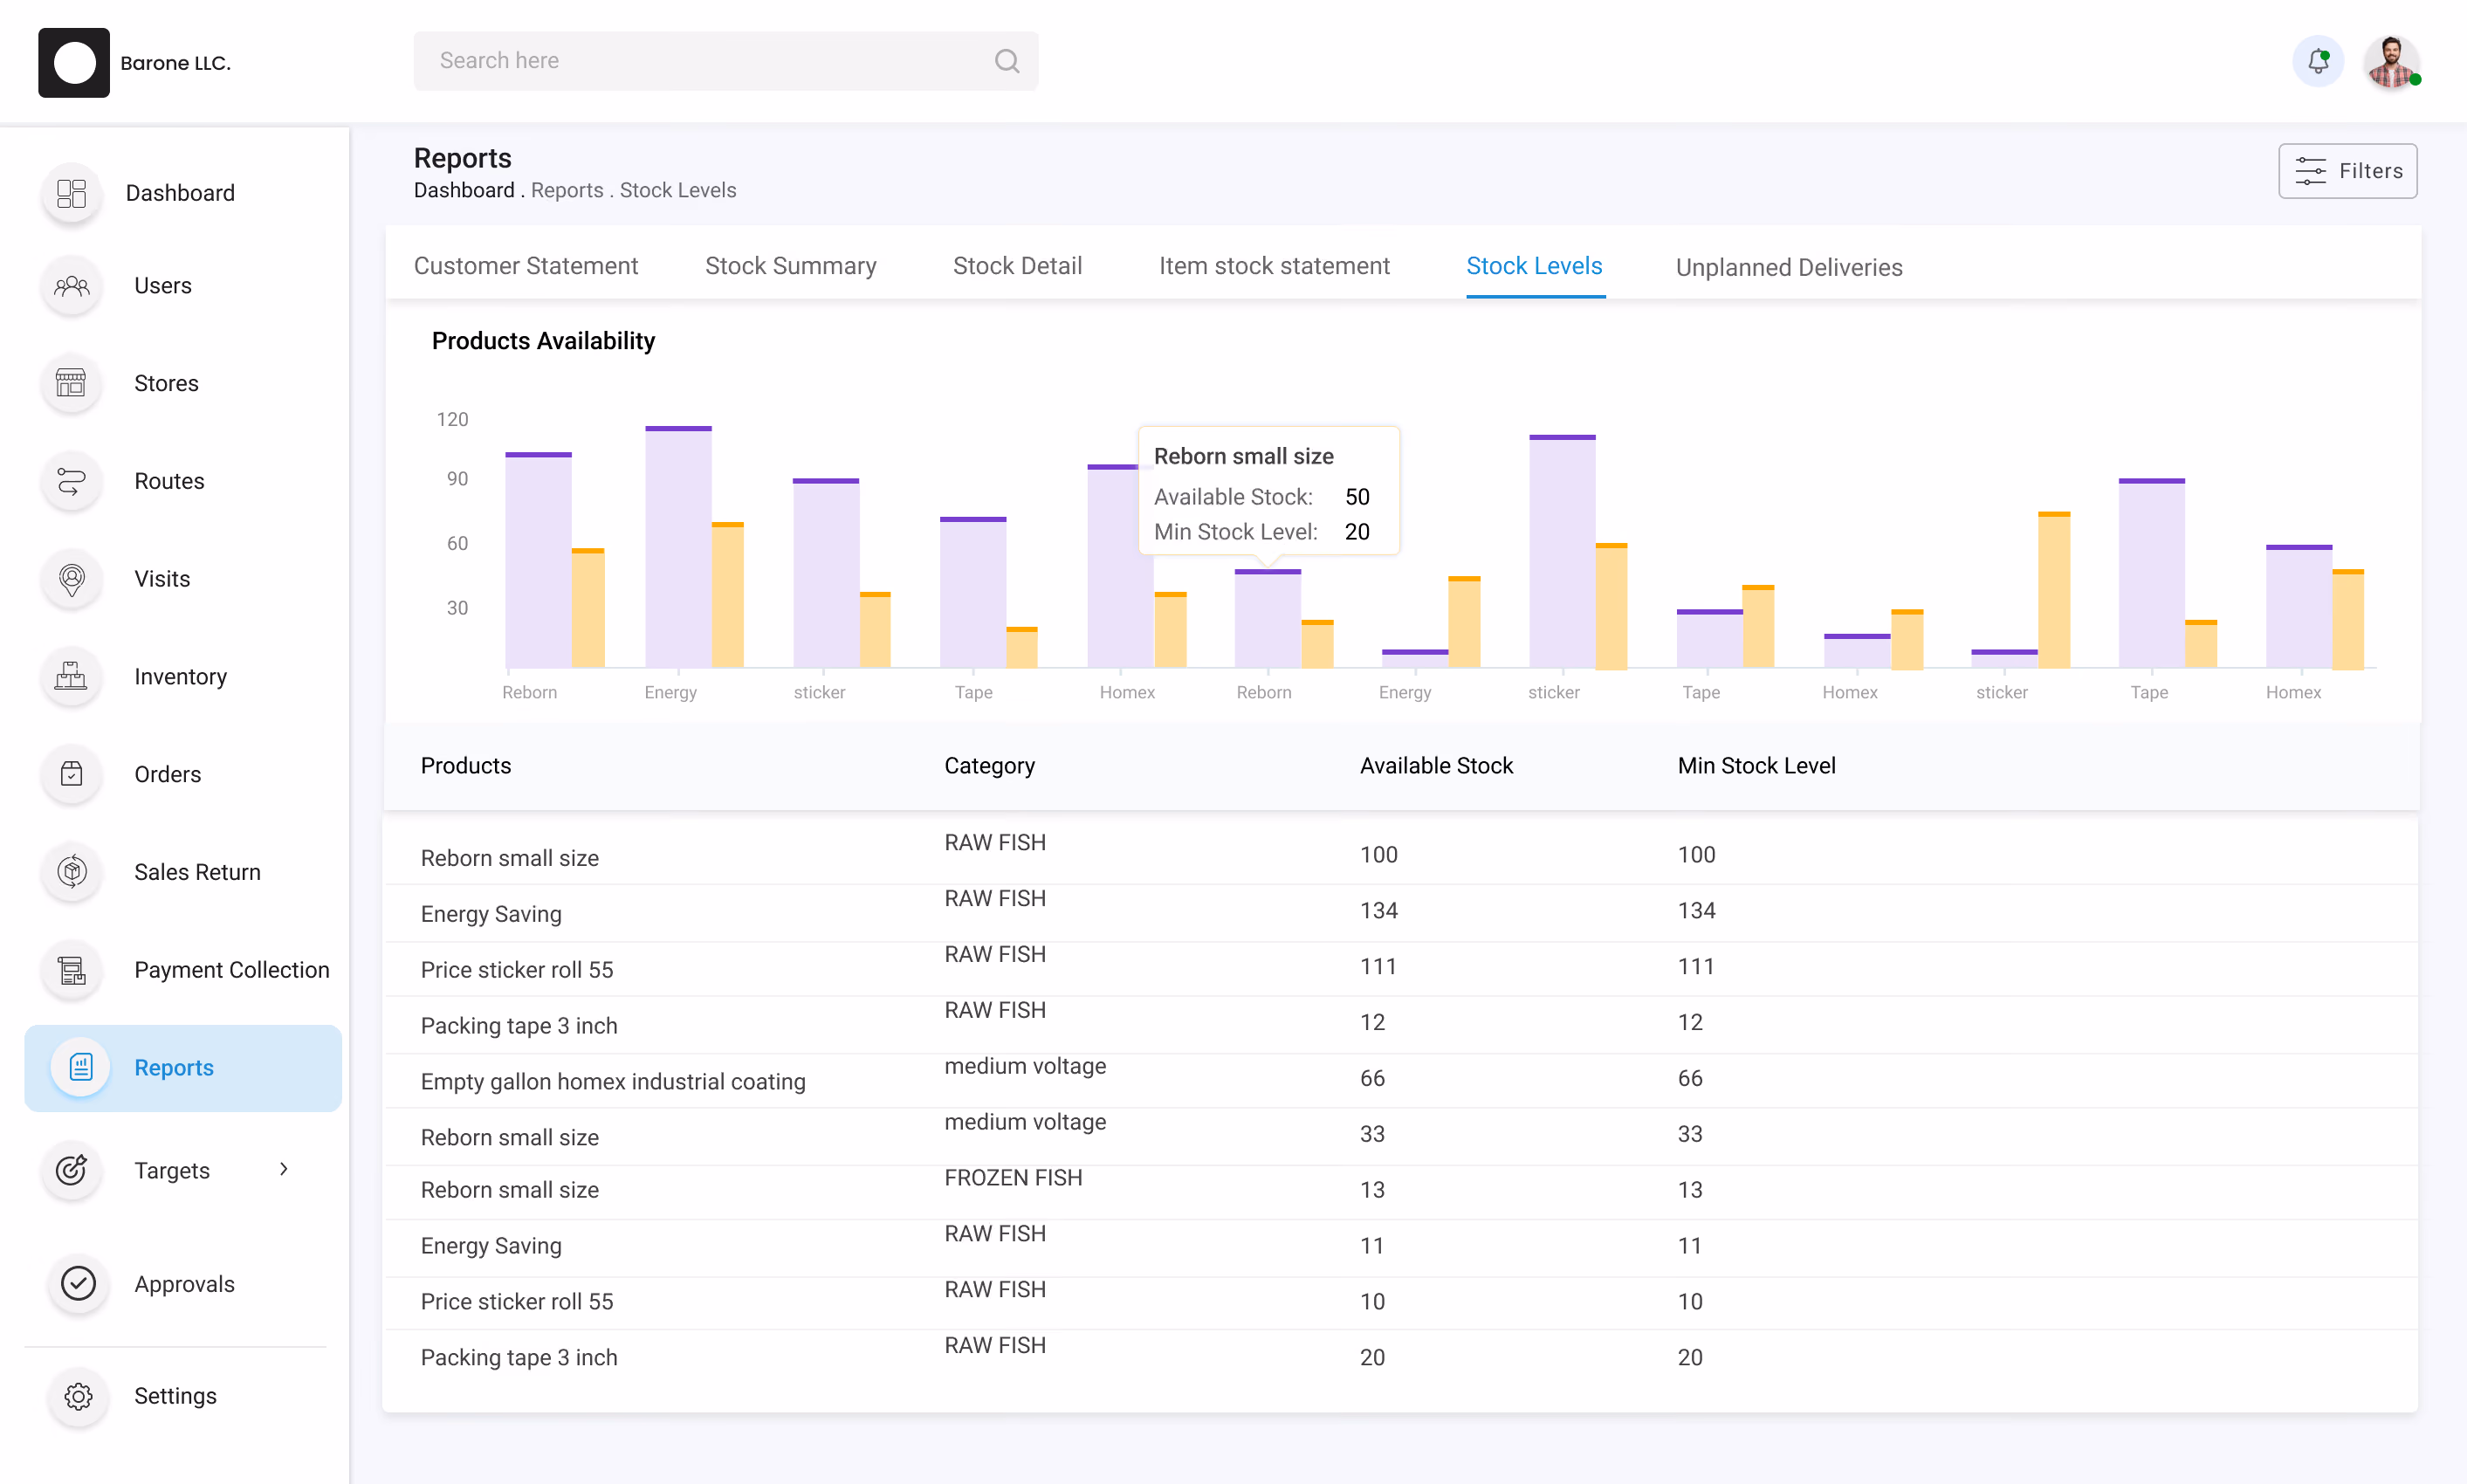Select the Empty gallon homex industrial coating row
The image size is (2467, 1484).
[x=1400, y=1080]
